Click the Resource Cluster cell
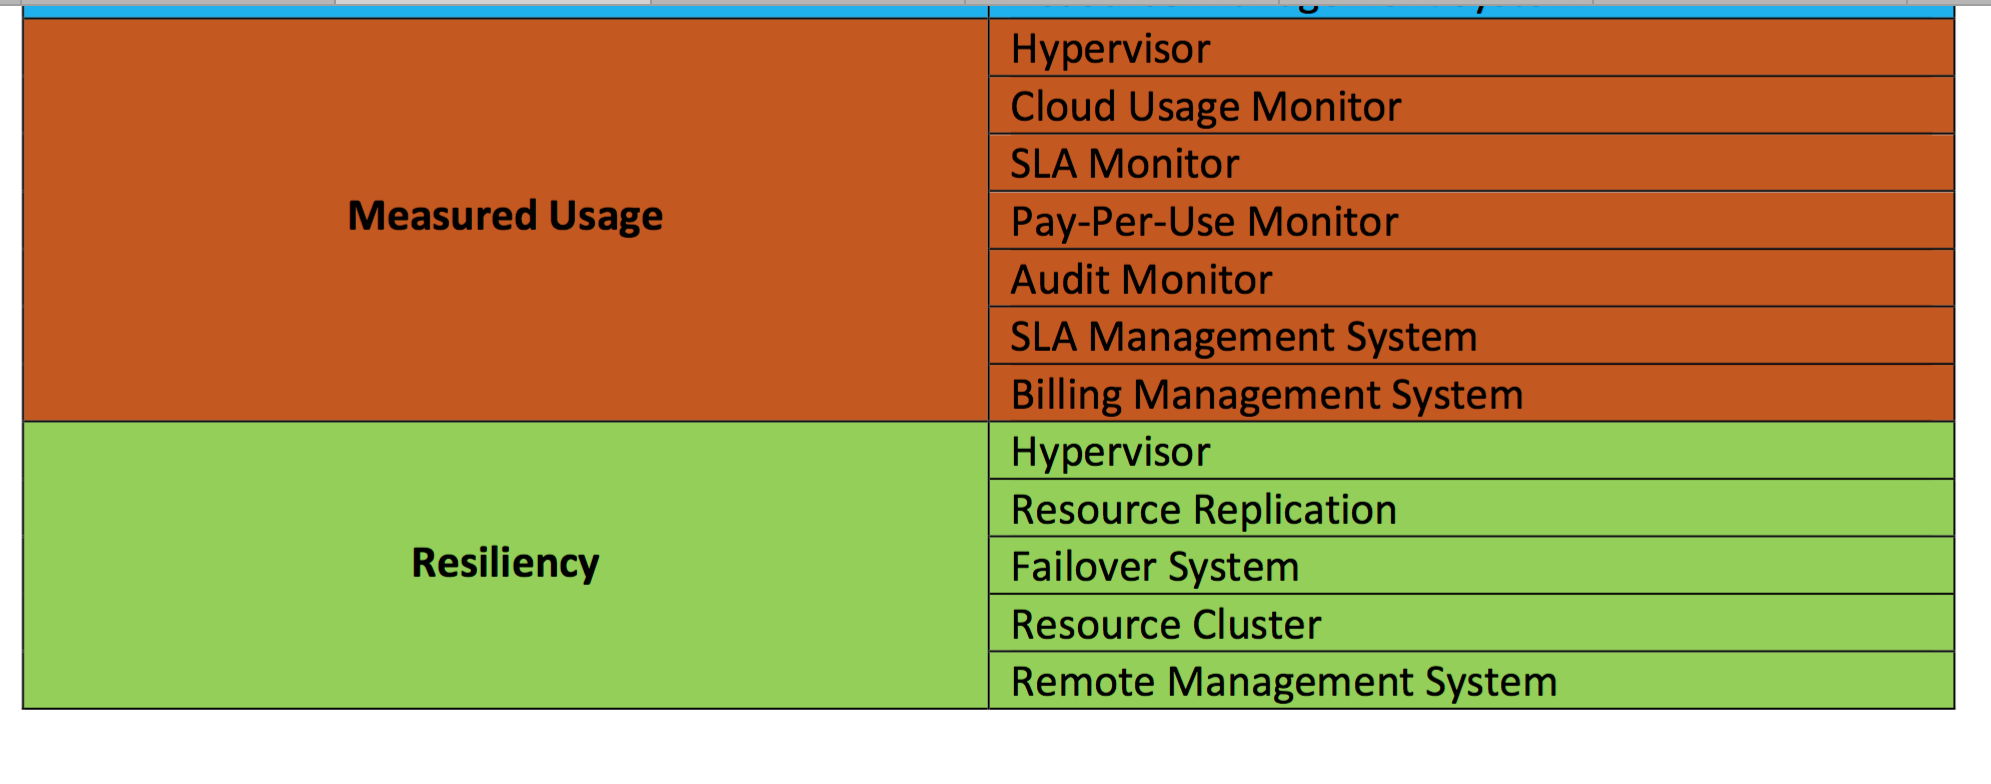This screenshot has height=784, width=1991. 1471,624
